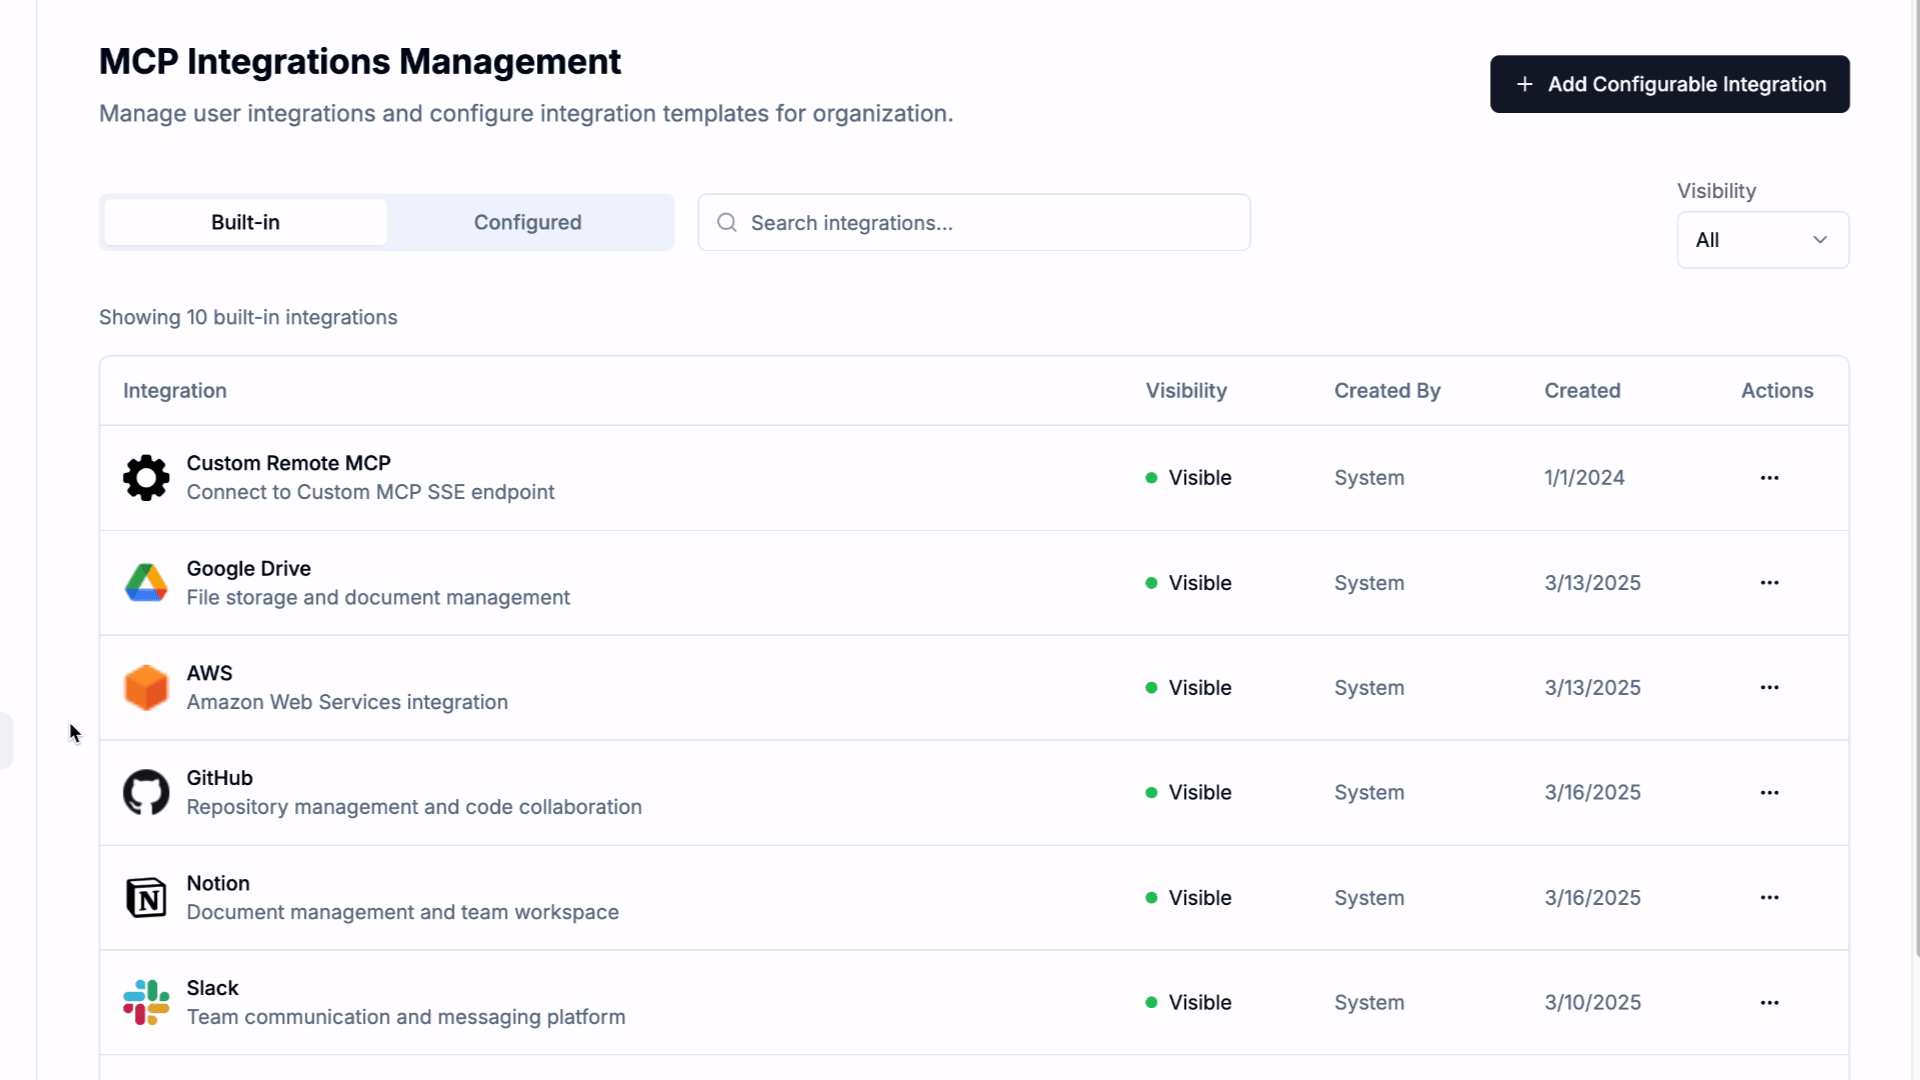This screenshot has width=1920, height=1080.
Task: Click the AWS orange cube icon
Action: (146, 688)
